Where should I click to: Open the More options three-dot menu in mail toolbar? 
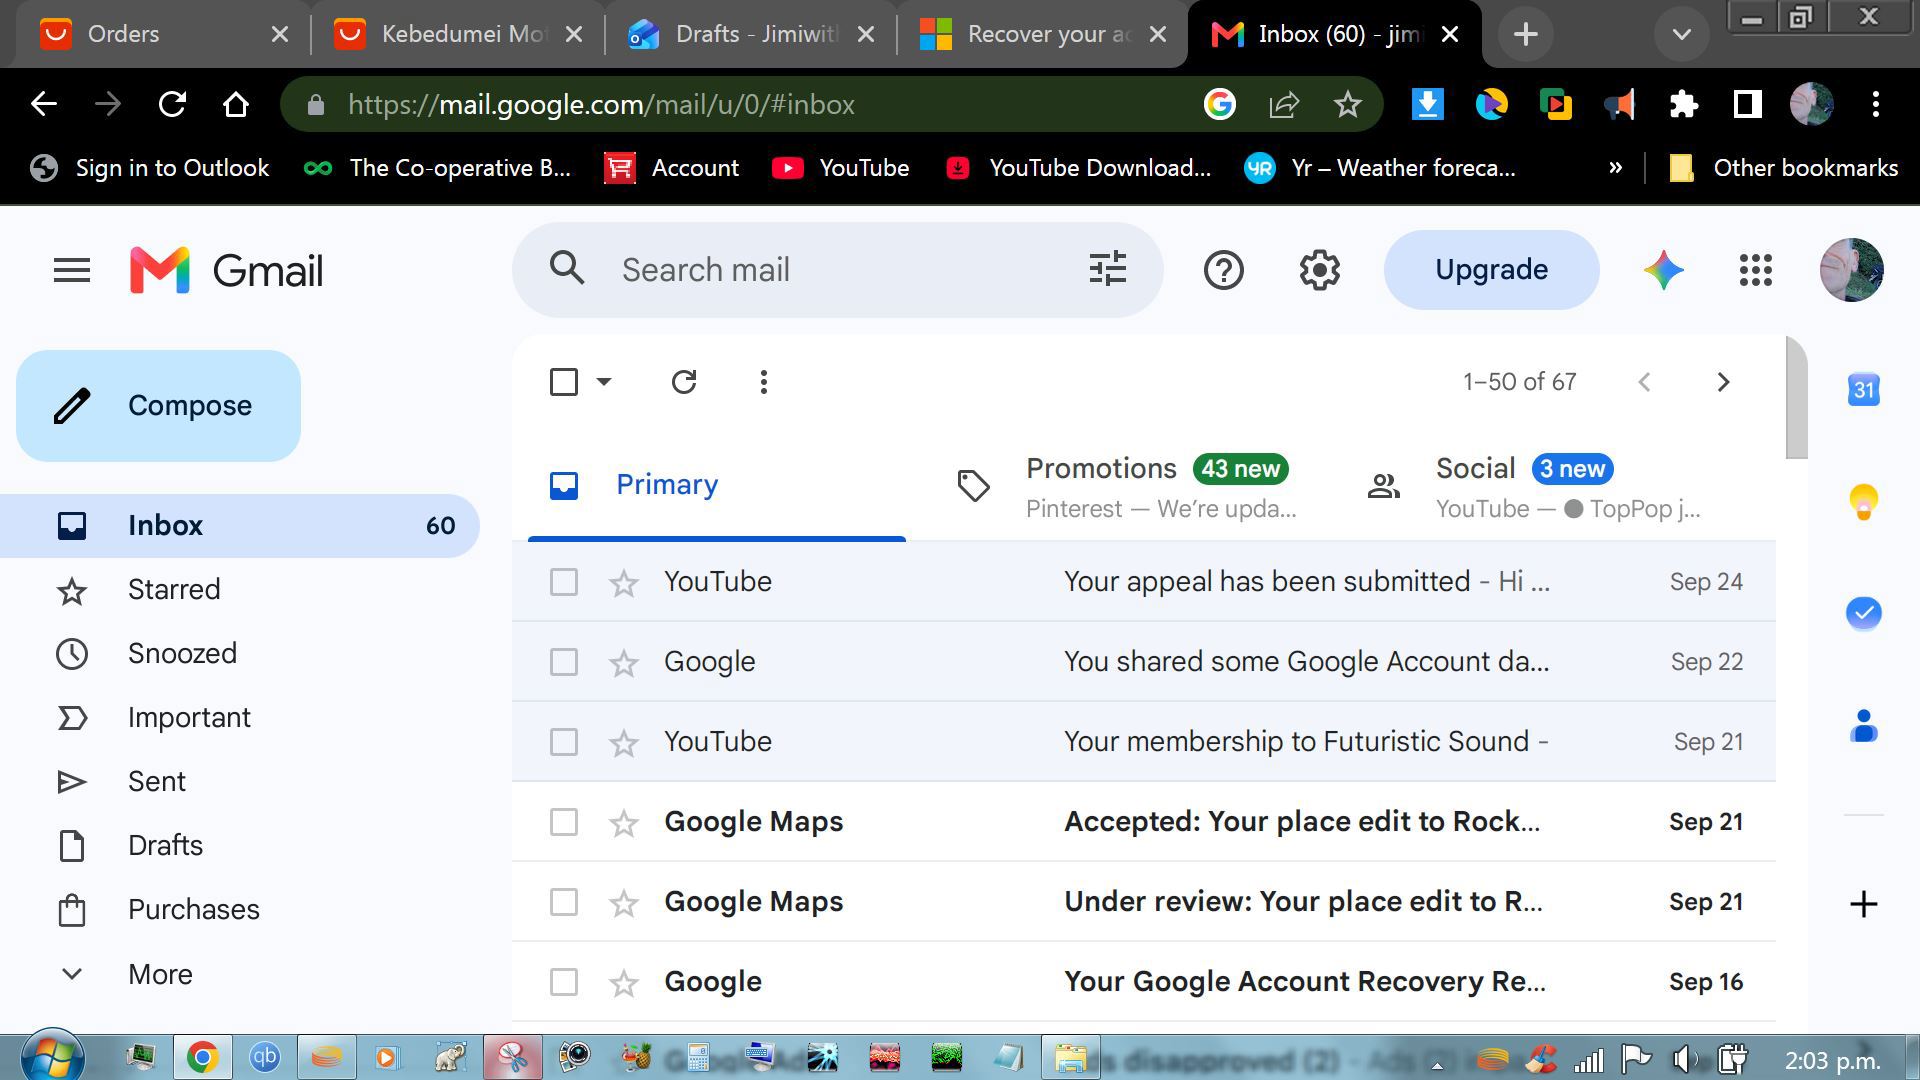coord(763,382)
